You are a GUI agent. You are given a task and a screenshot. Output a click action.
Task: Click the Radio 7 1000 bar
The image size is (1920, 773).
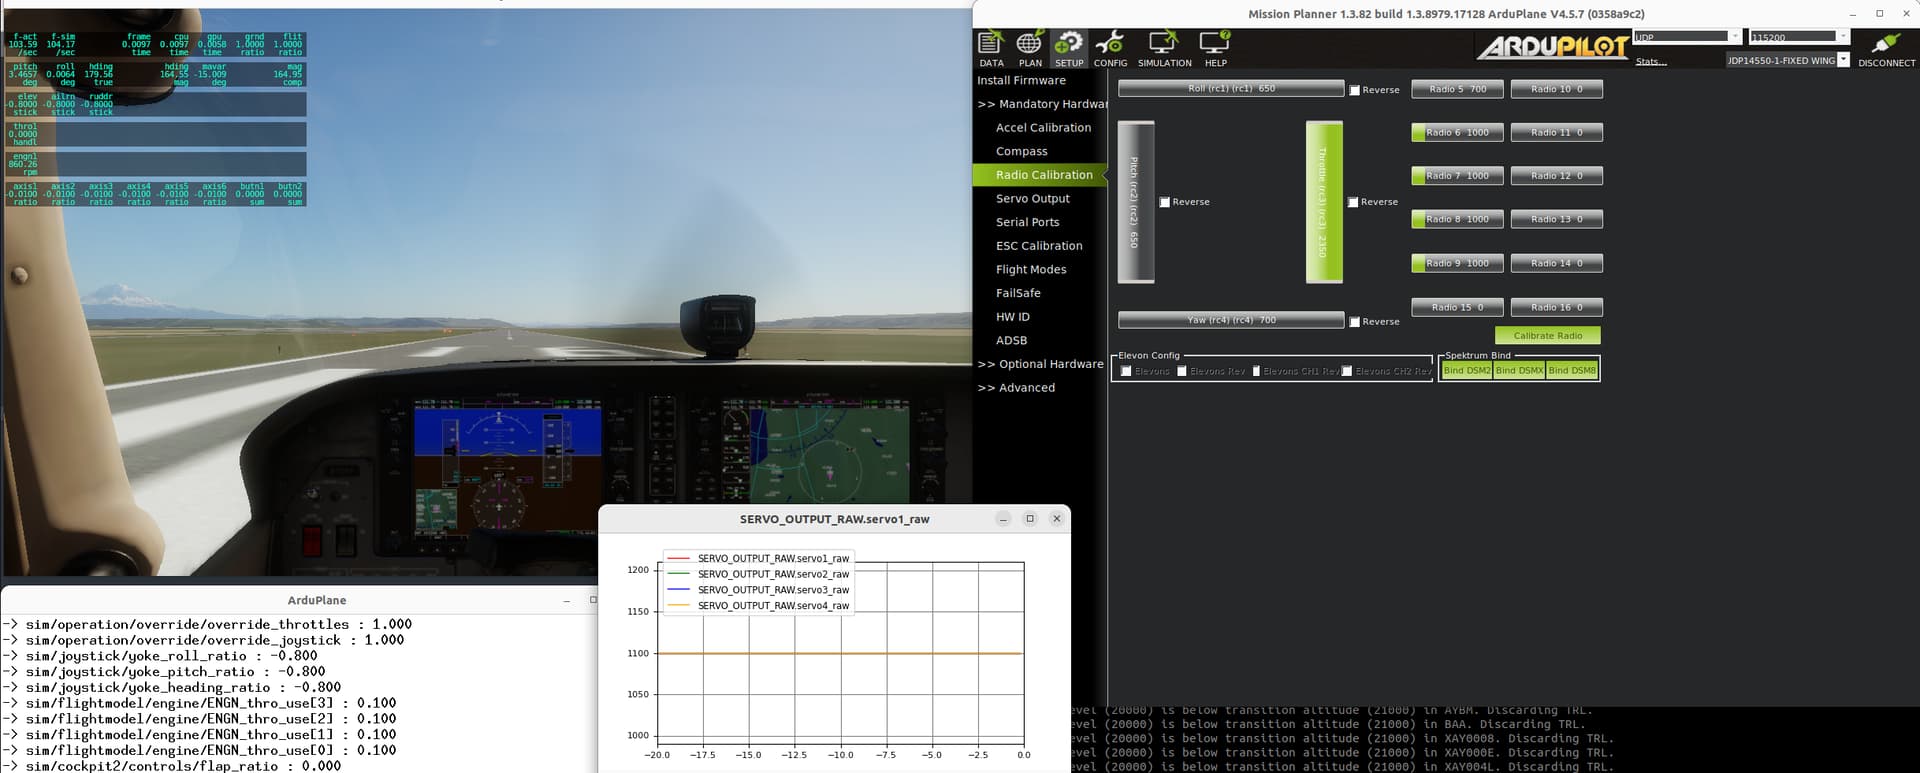[1457, 176]
